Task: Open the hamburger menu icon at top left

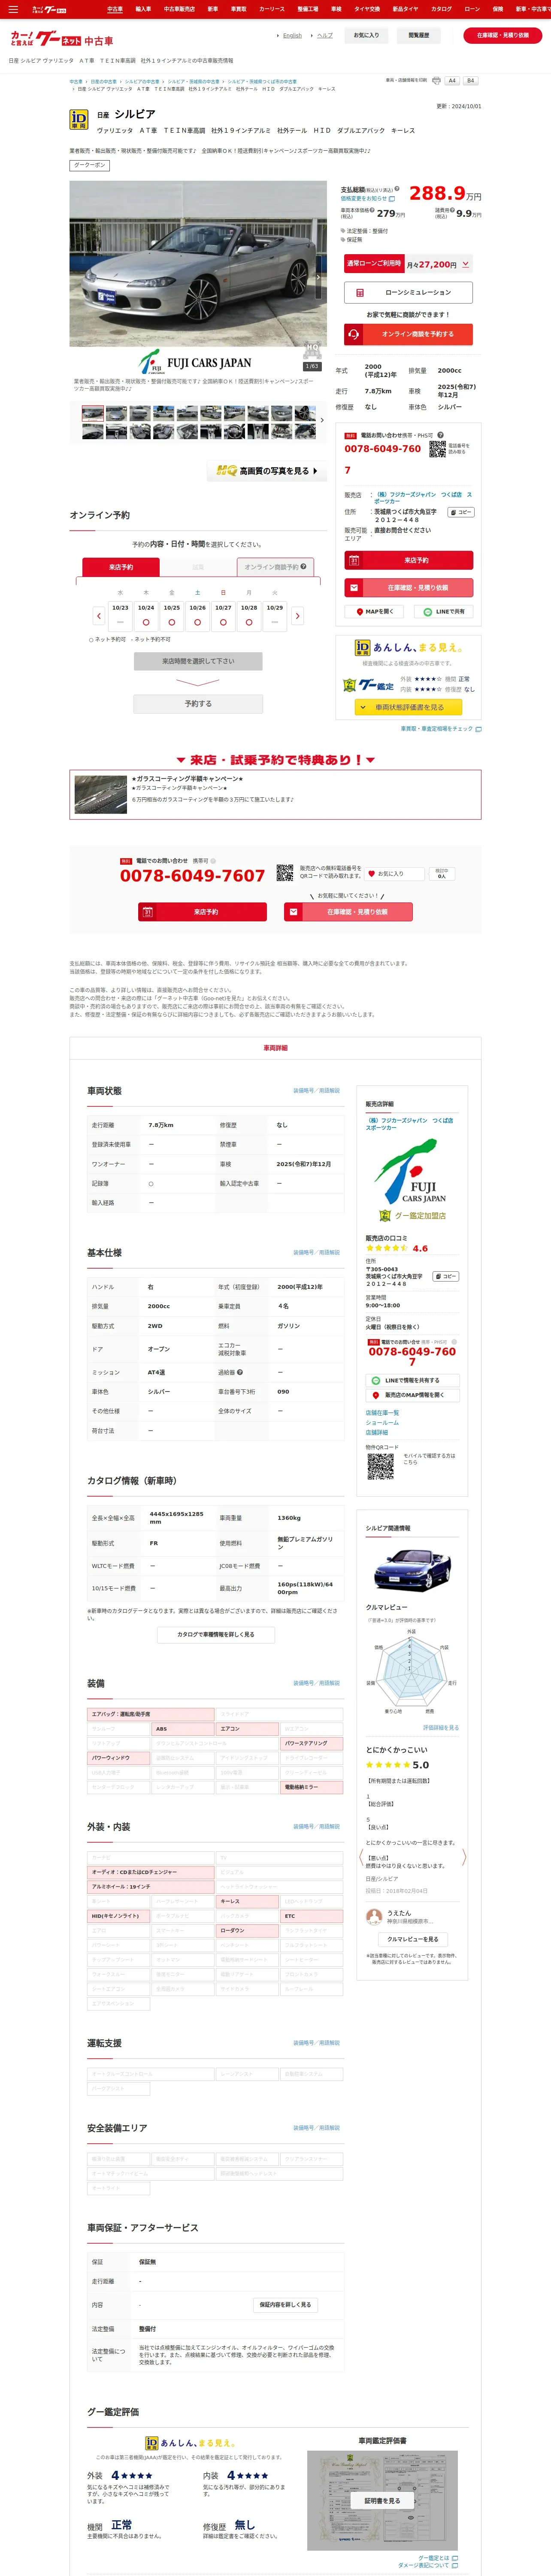Action: (x=13, y=9)
